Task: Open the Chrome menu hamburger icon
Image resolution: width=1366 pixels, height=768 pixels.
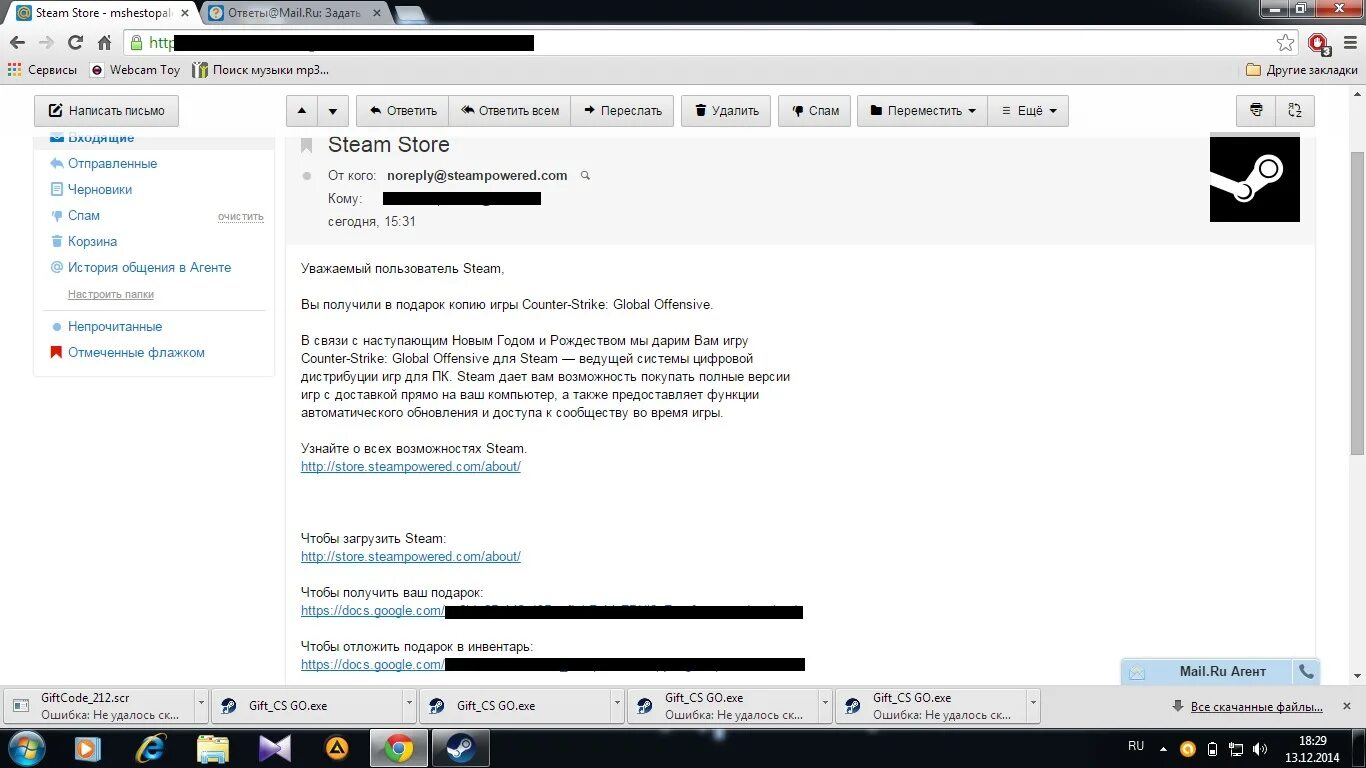Action: (1350, 43)
